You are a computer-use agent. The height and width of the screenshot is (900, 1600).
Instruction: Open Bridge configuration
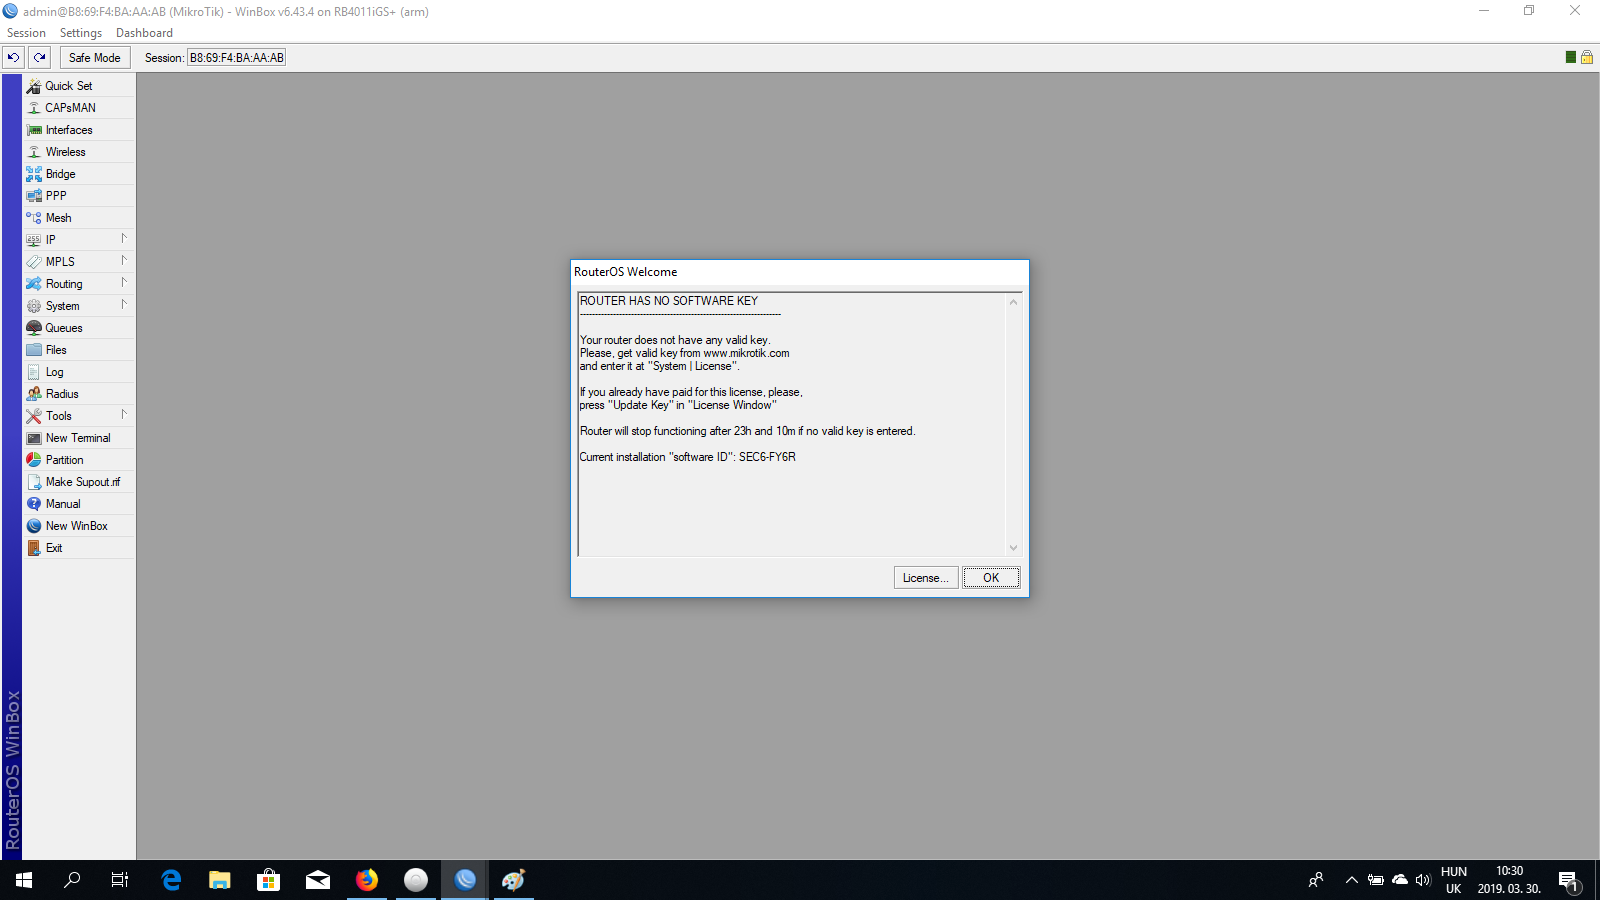(79, 174)
